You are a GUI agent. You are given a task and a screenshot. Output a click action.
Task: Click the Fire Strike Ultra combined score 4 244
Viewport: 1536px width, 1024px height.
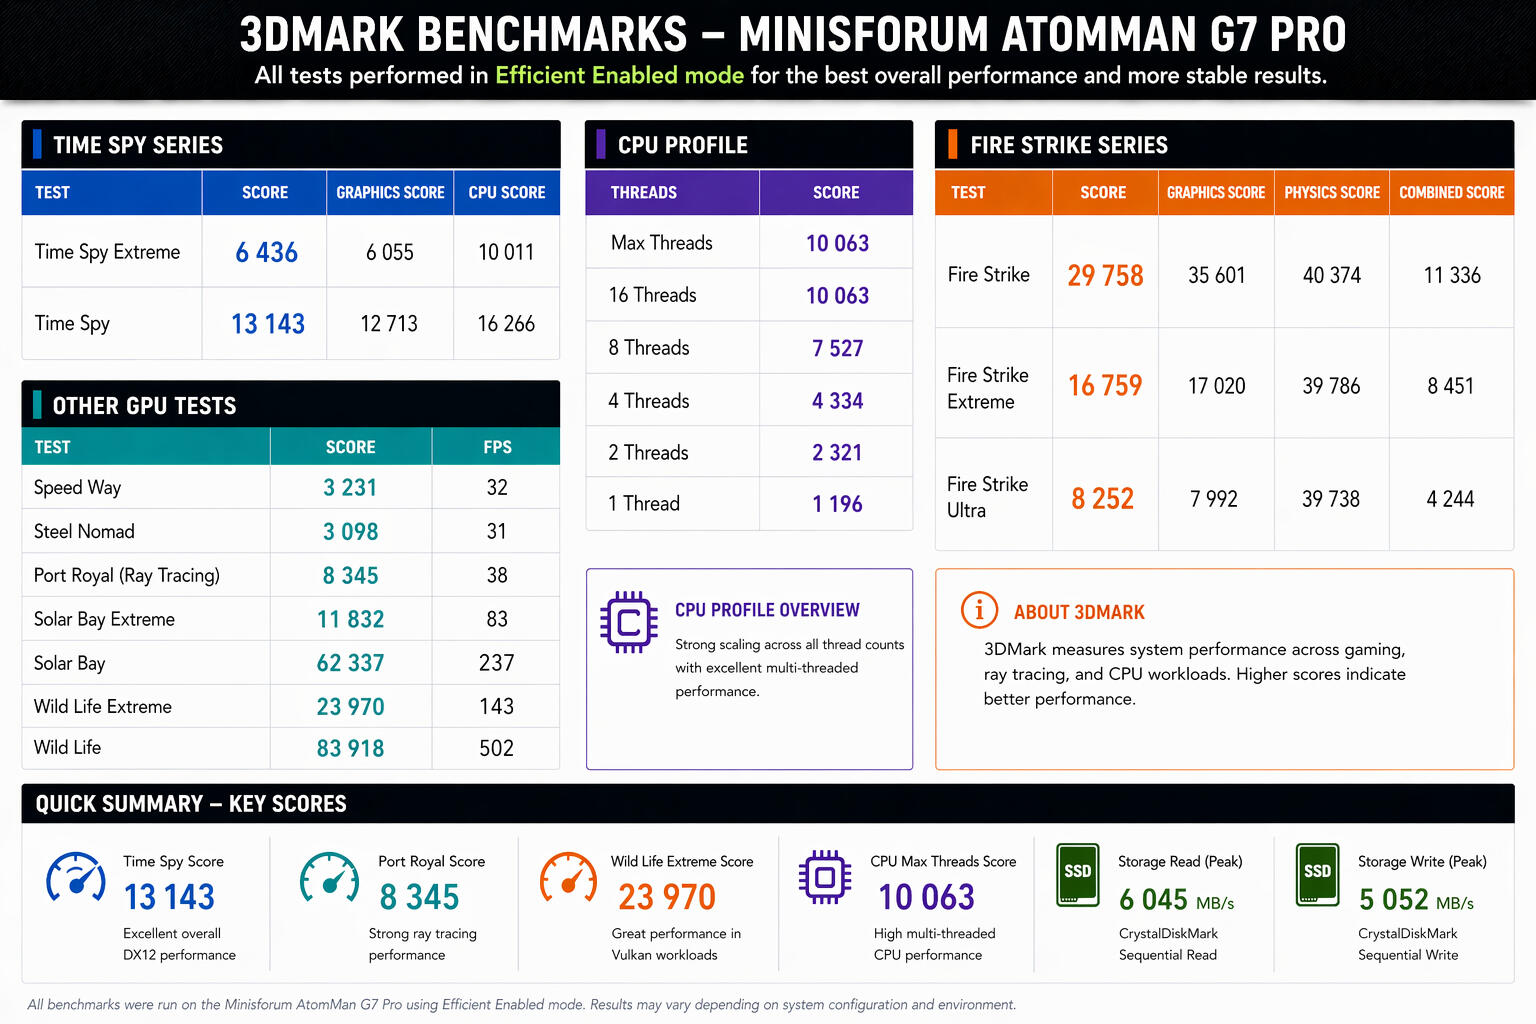coord(1450,499)
